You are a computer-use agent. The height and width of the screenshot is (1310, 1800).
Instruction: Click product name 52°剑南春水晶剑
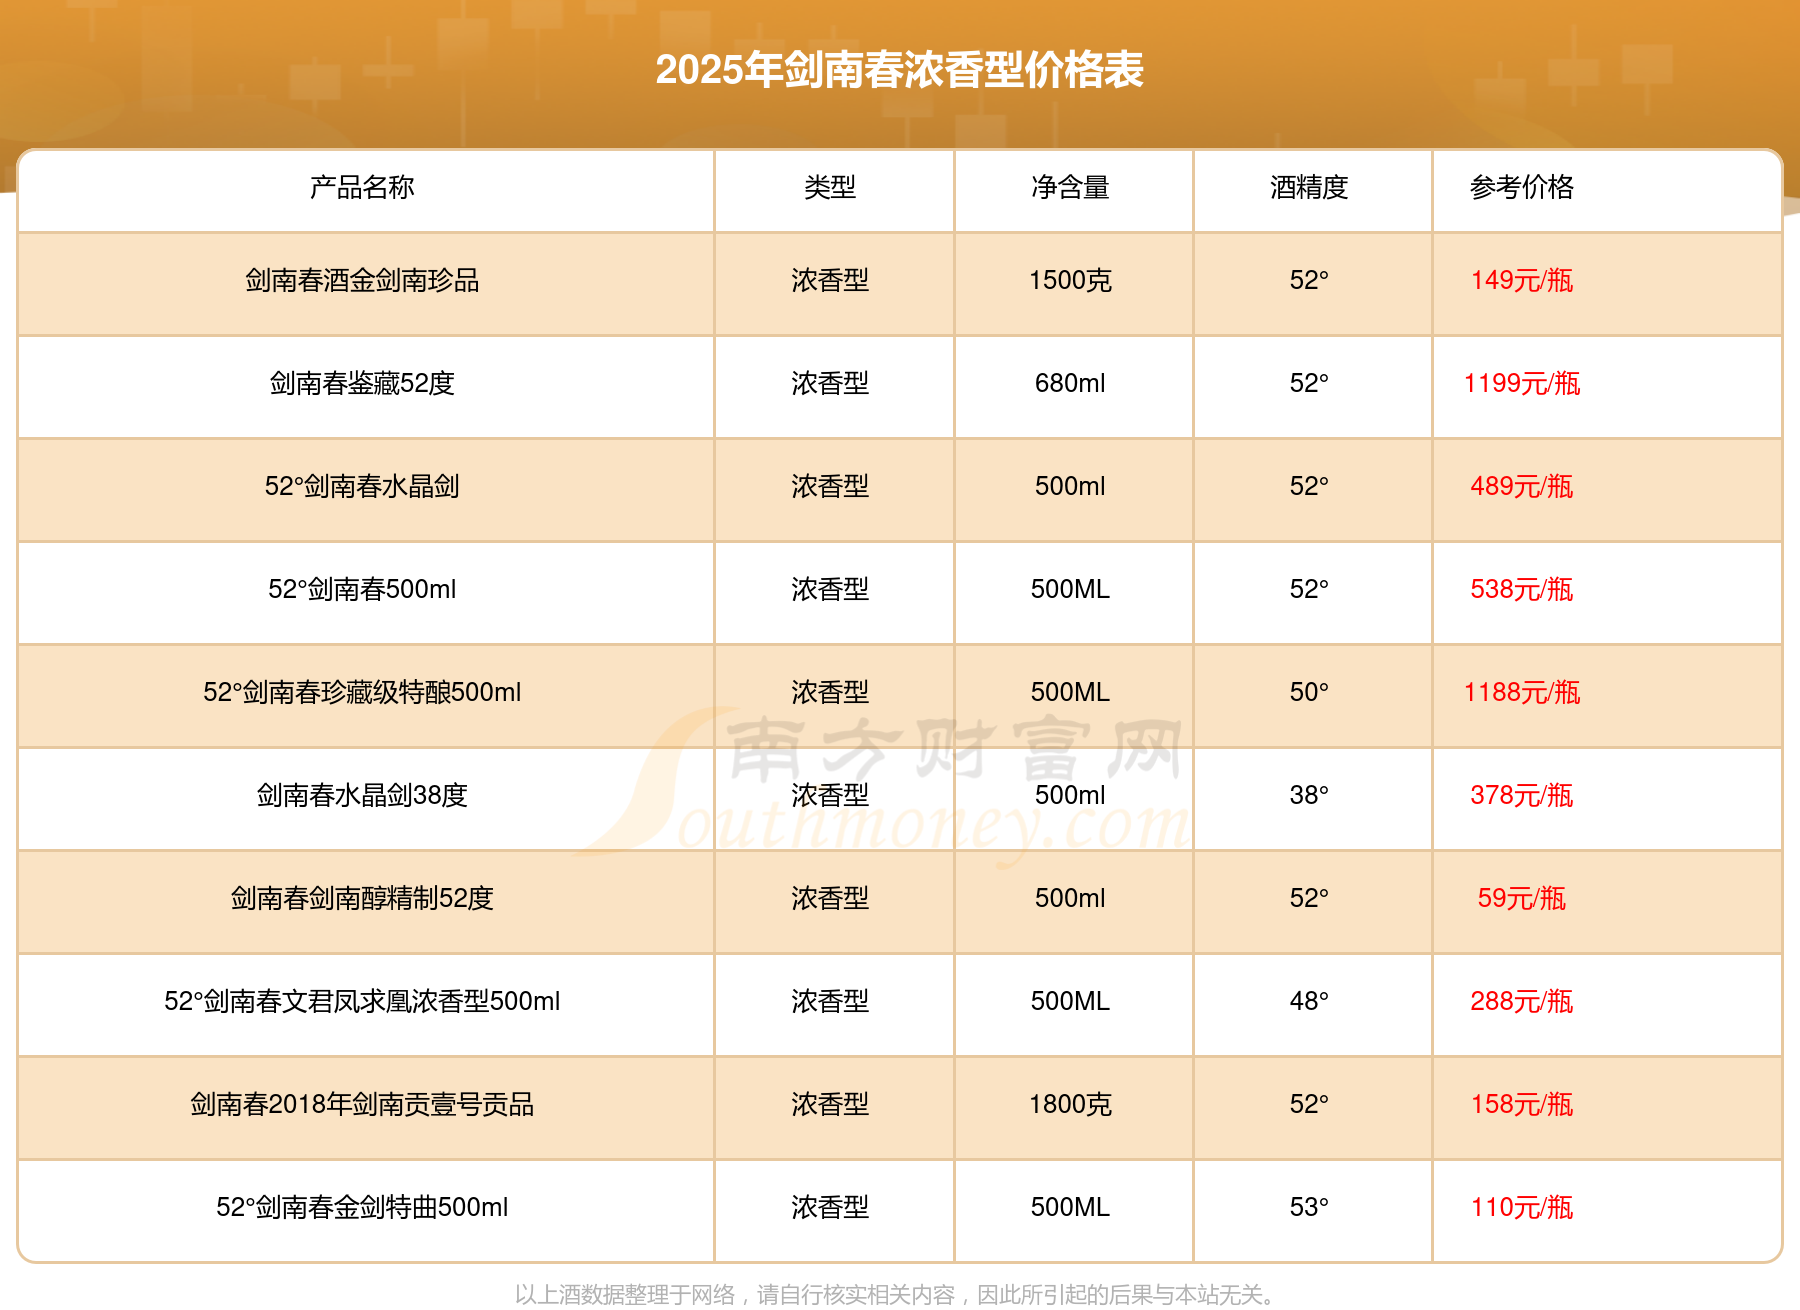pos(362,486)
